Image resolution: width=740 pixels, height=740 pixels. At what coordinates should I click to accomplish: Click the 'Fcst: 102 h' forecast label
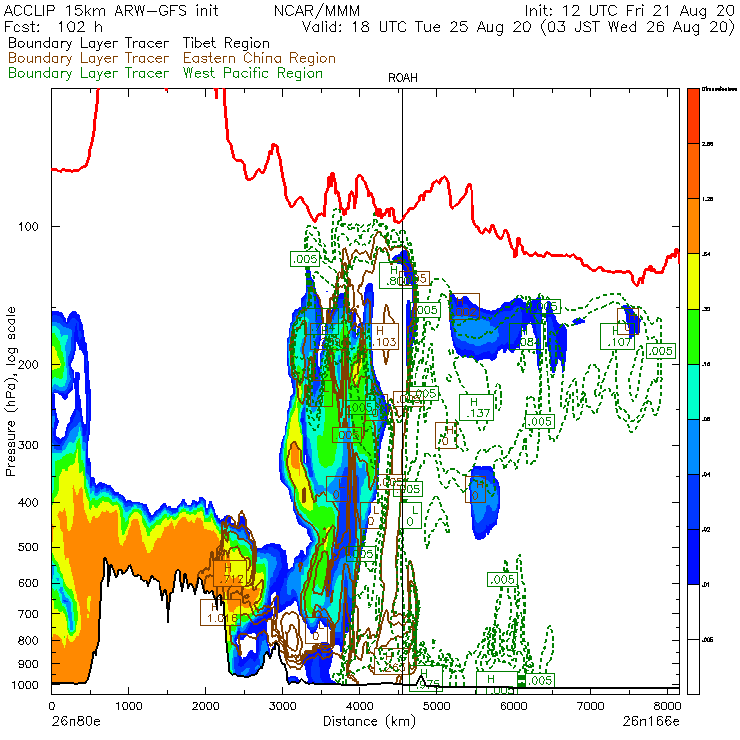coord(53,26)
